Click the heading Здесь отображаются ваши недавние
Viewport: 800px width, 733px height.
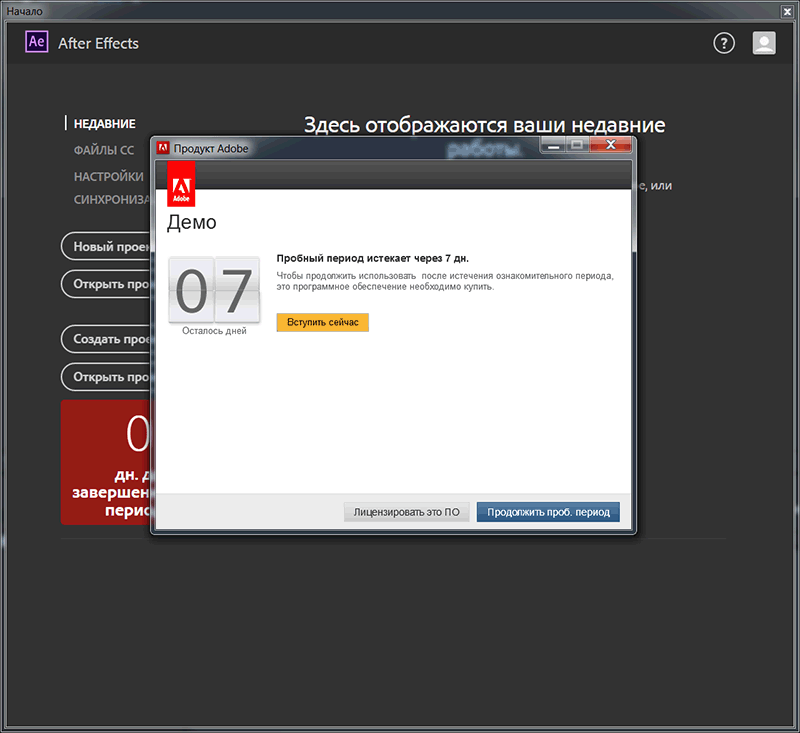(x=485, y=125)
